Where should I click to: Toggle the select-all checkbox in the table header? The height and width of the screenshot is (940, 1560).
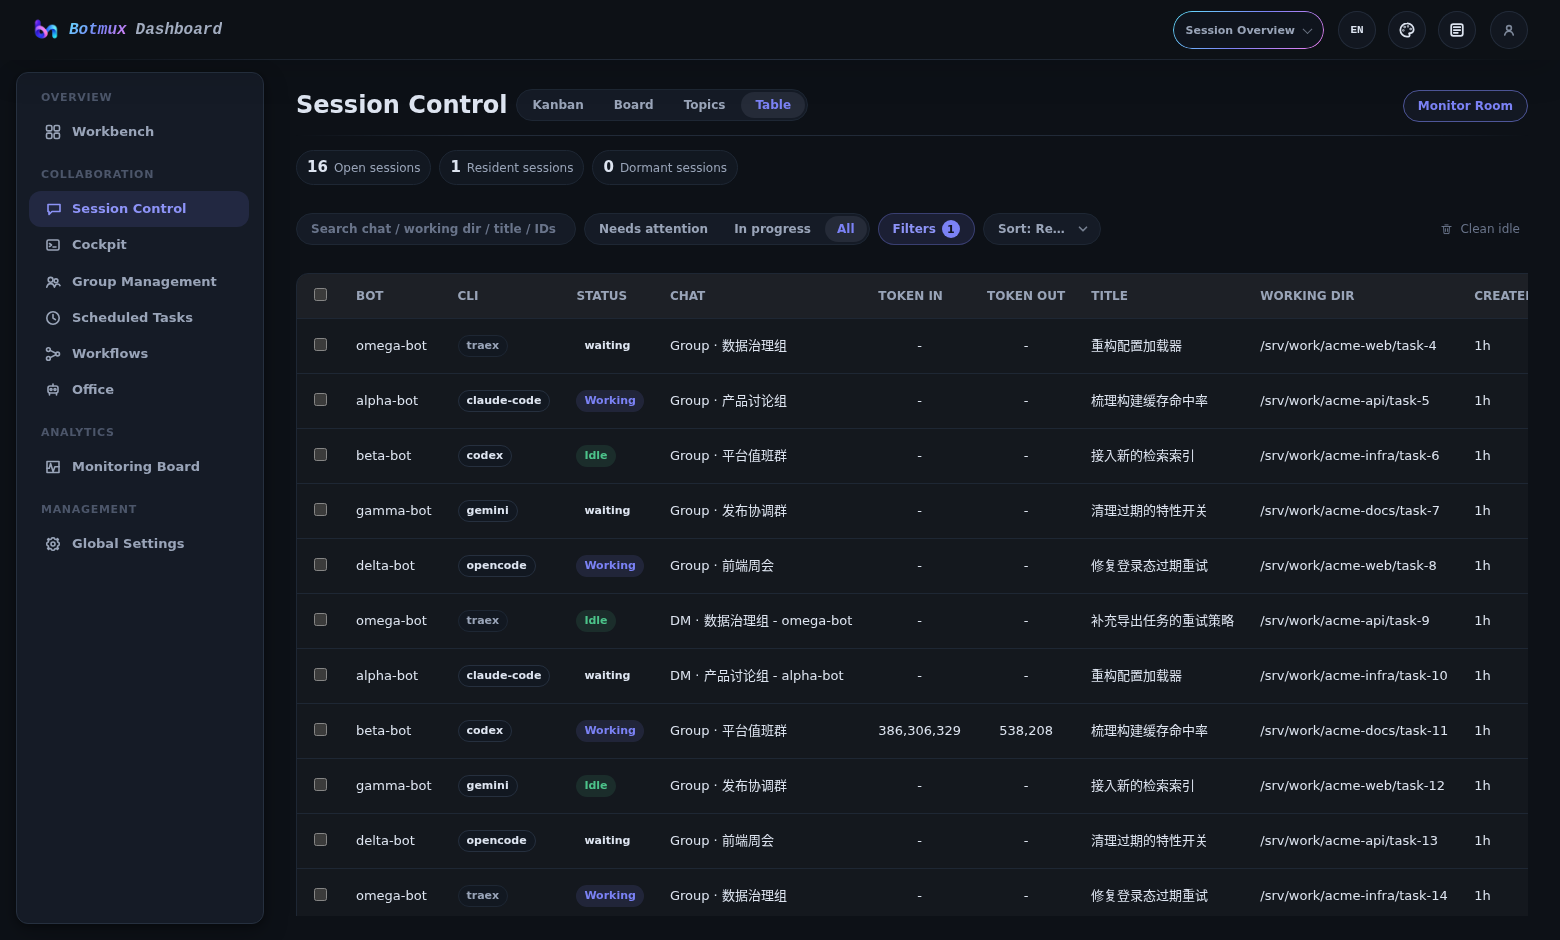pos(320,295)
